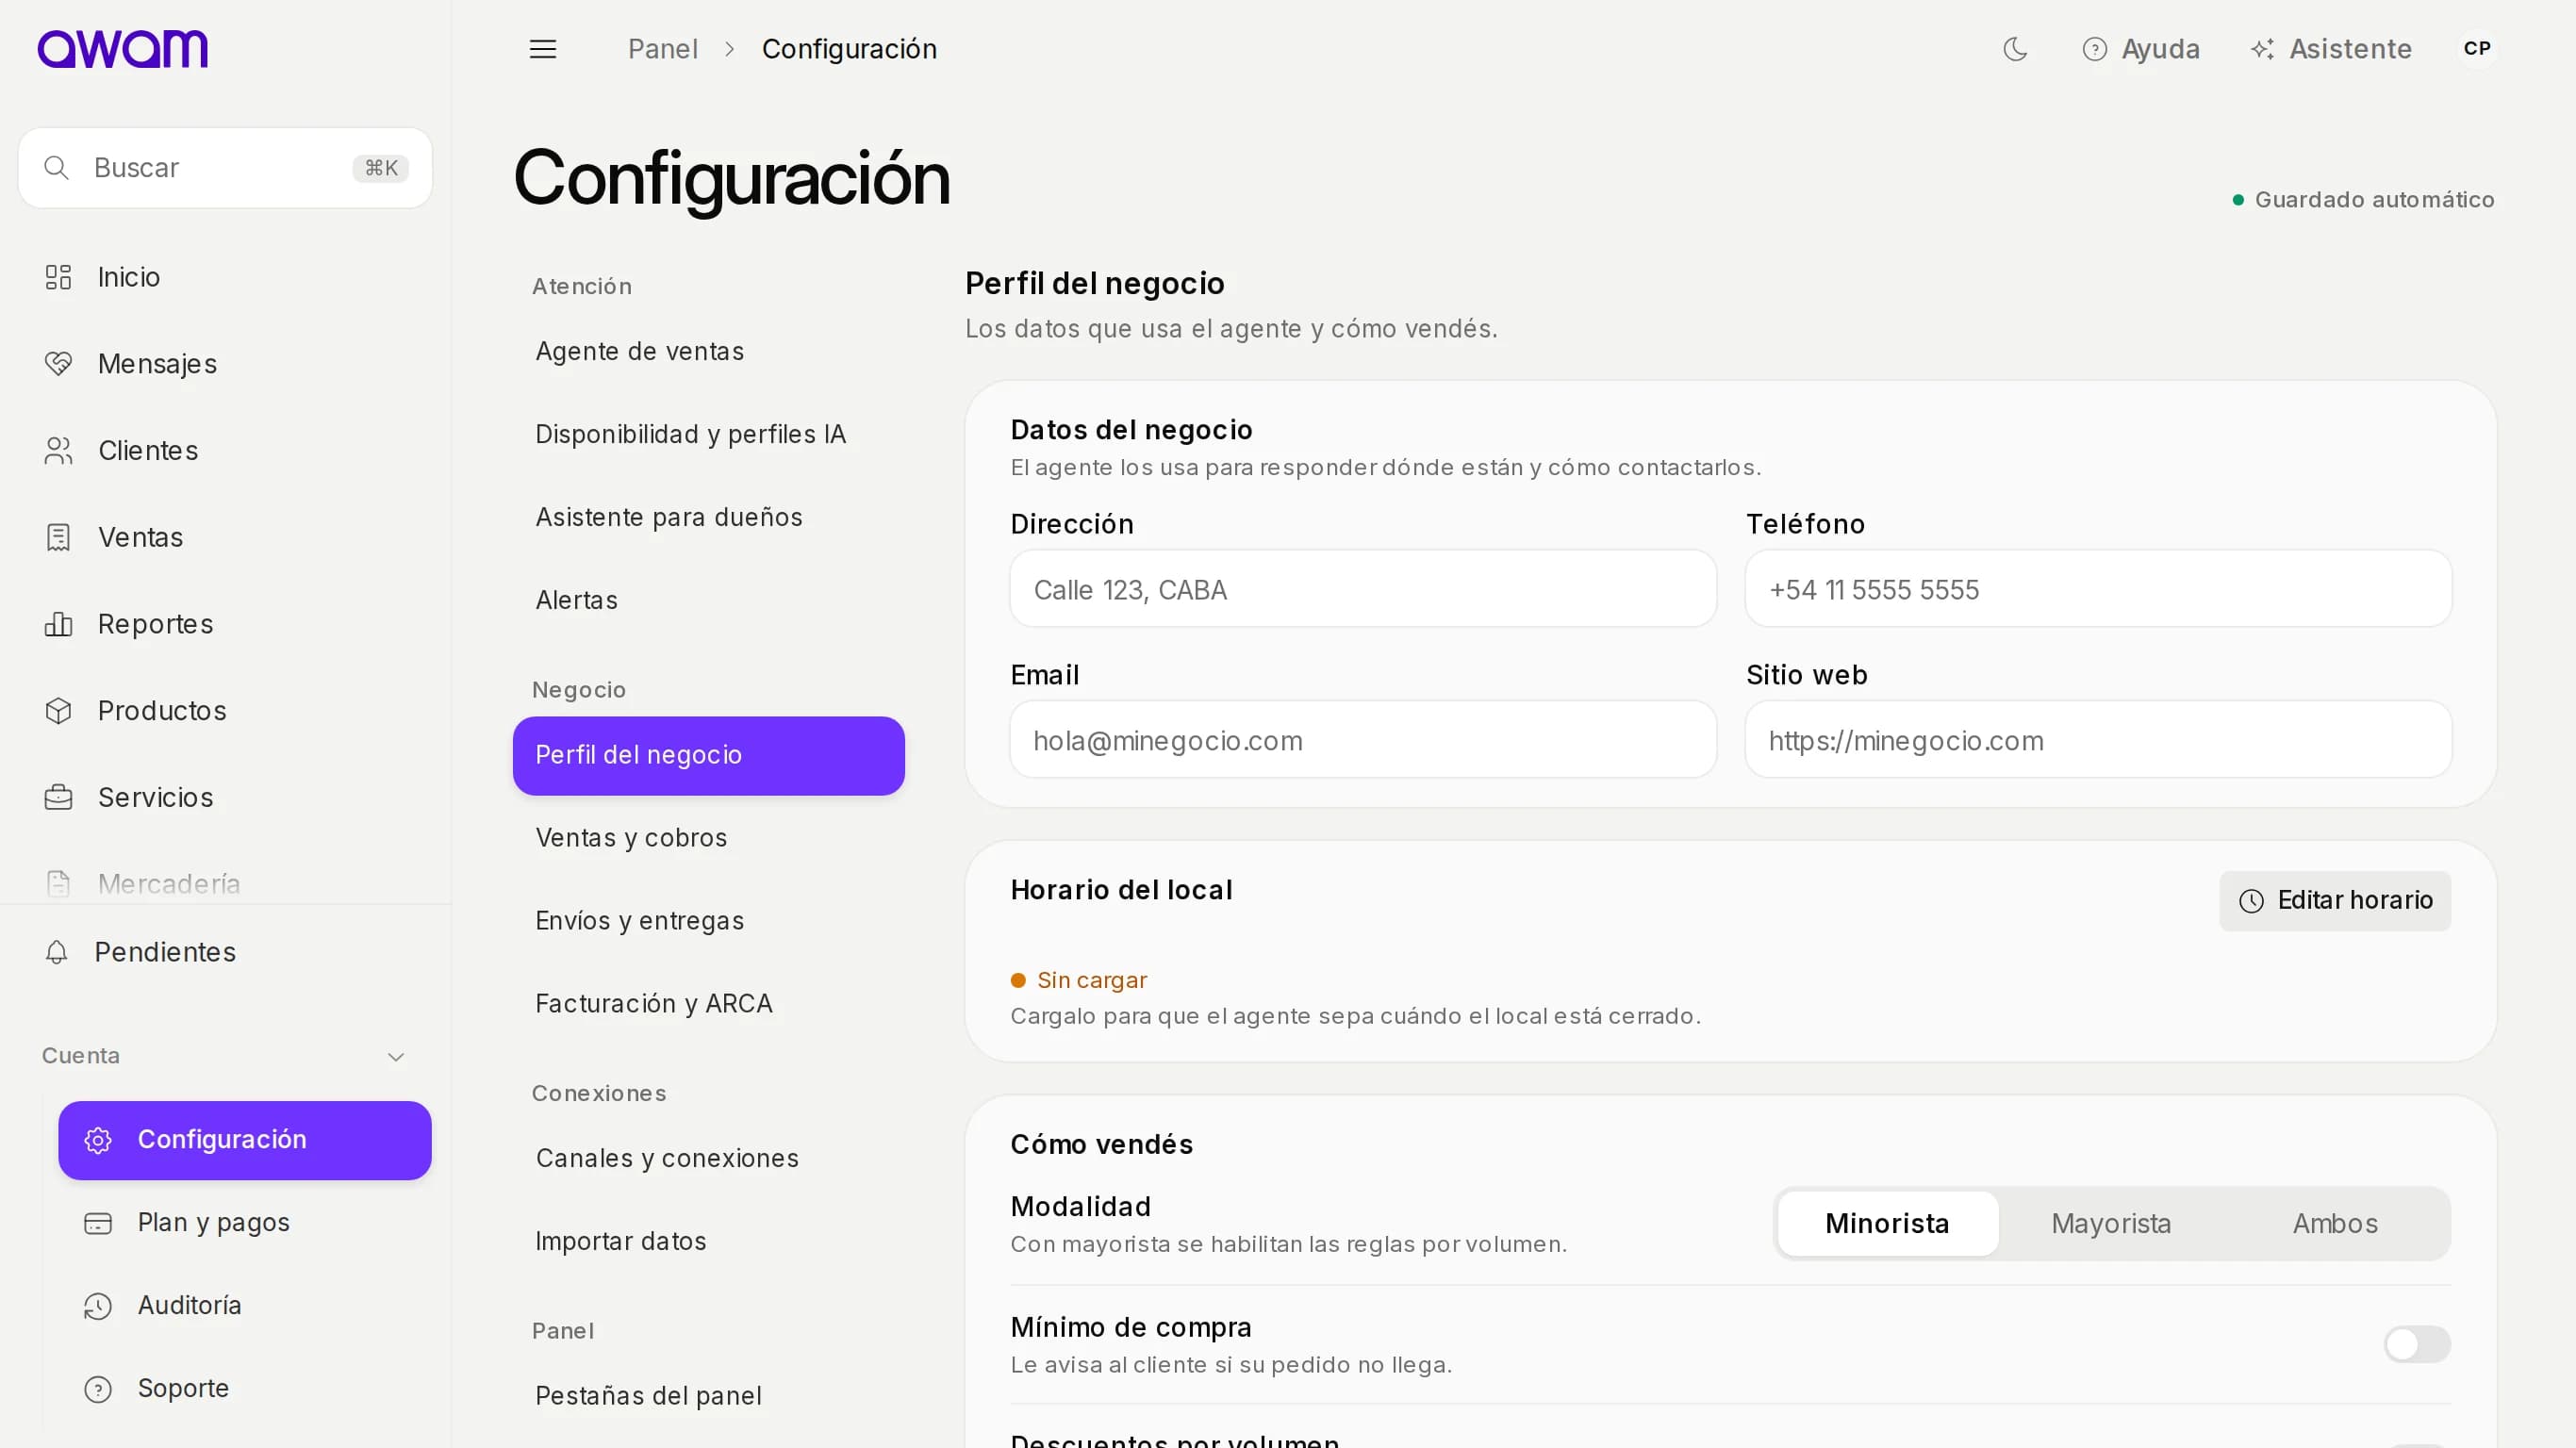Open Ayuda help
Screen dimensions: 2576x1448
pos(2140,49)
